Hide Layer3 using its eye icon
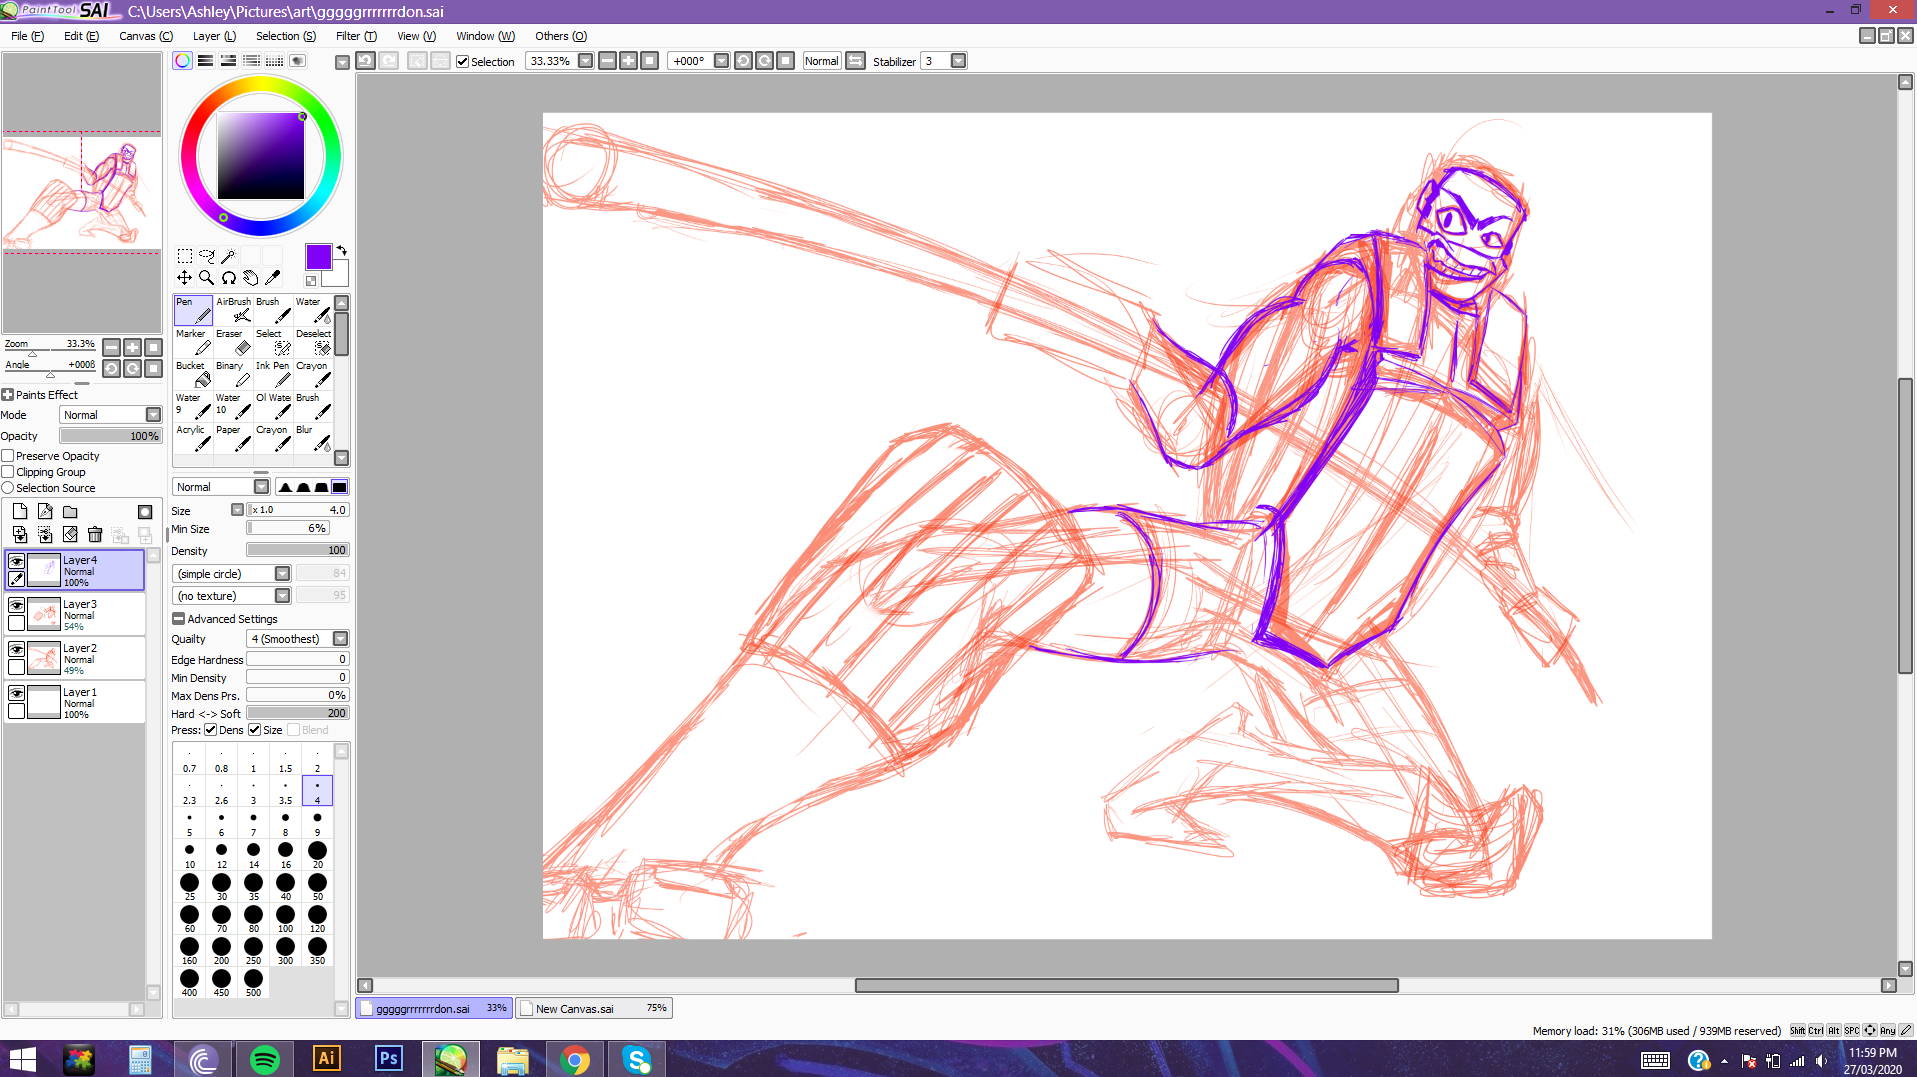1917x1077 pixels. coord(16,605)
